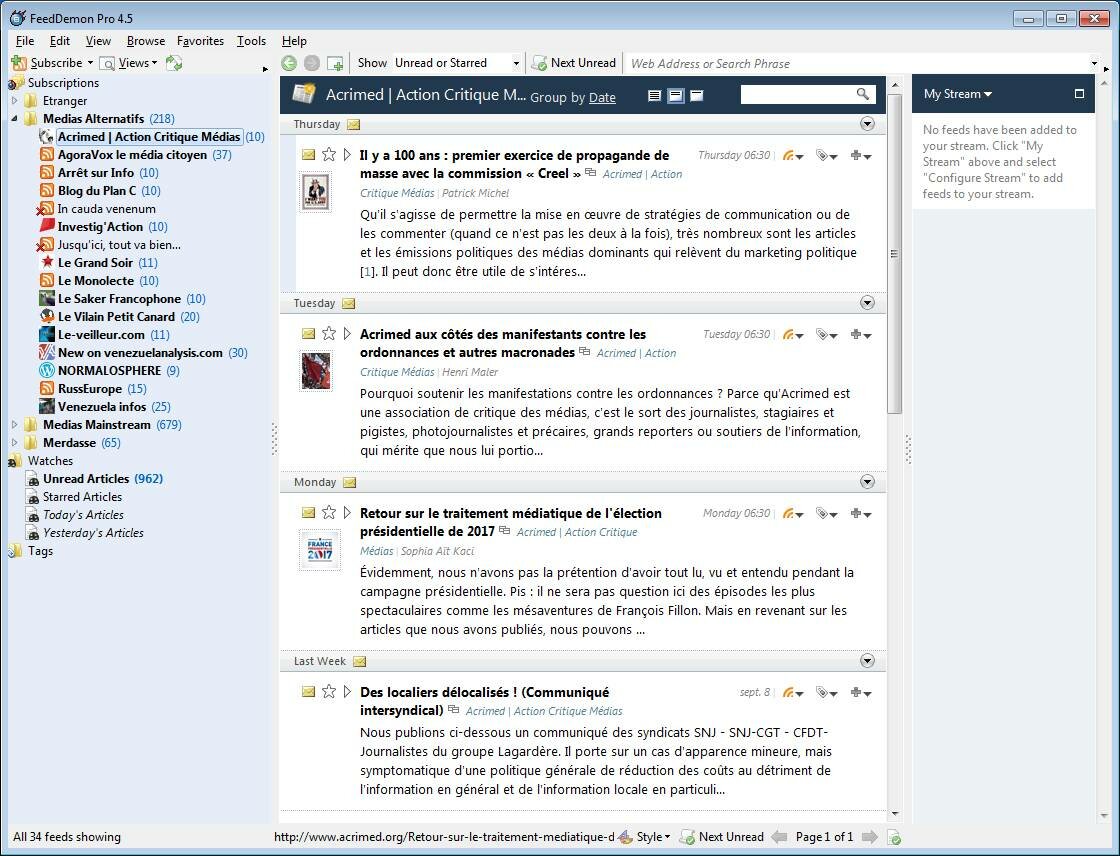1120x856 pixels.
Task: Open the Unread Articles watch
Action: 86,479
